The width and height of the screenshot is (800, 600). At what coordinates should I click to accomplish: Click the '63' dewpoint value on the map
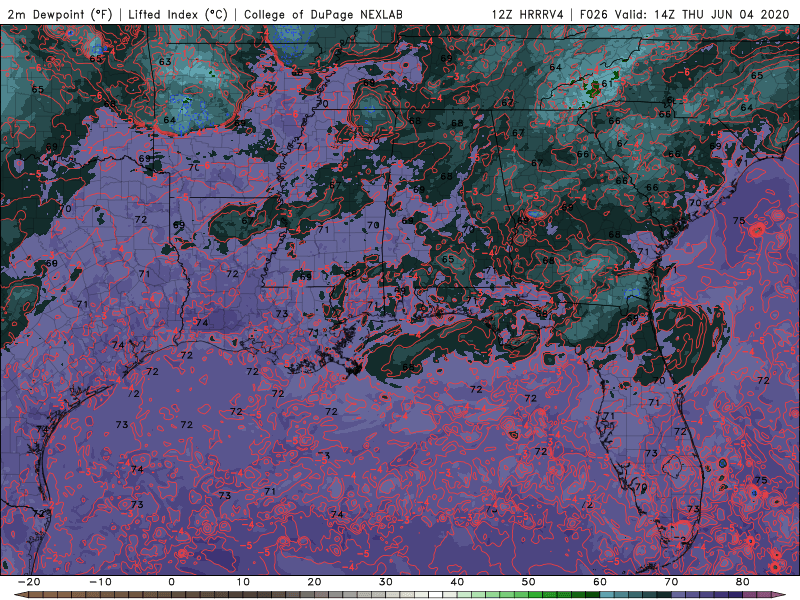click(165, 62)
